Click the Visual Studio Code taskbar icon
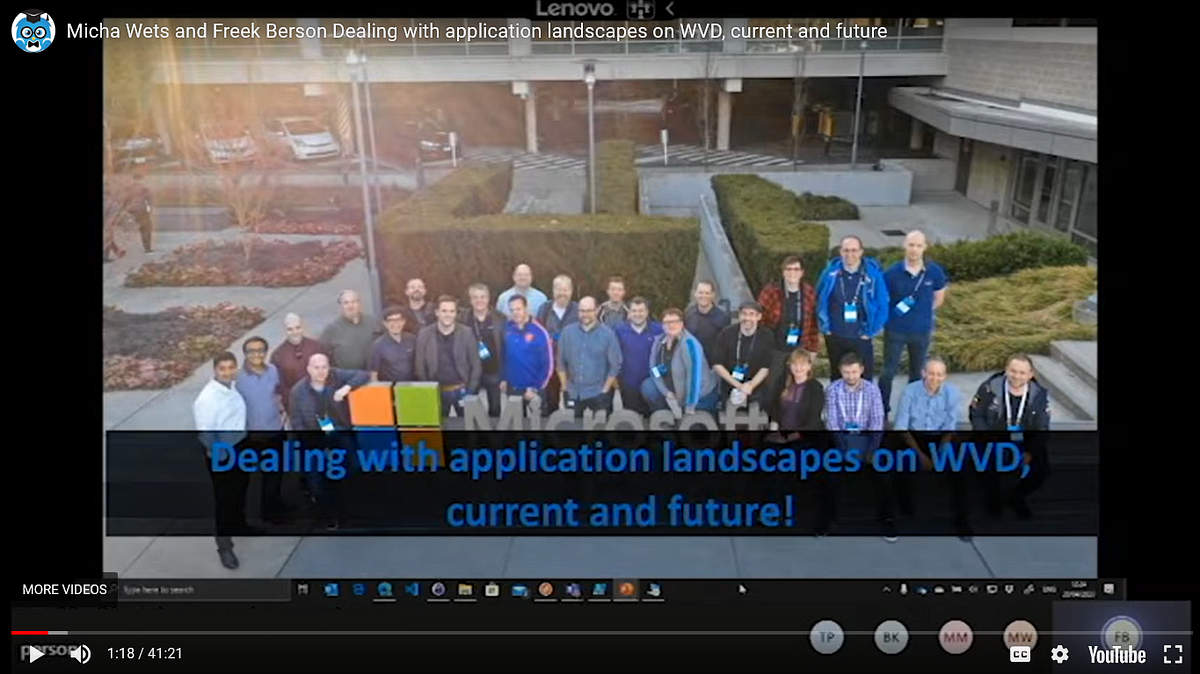 (411, 590)
